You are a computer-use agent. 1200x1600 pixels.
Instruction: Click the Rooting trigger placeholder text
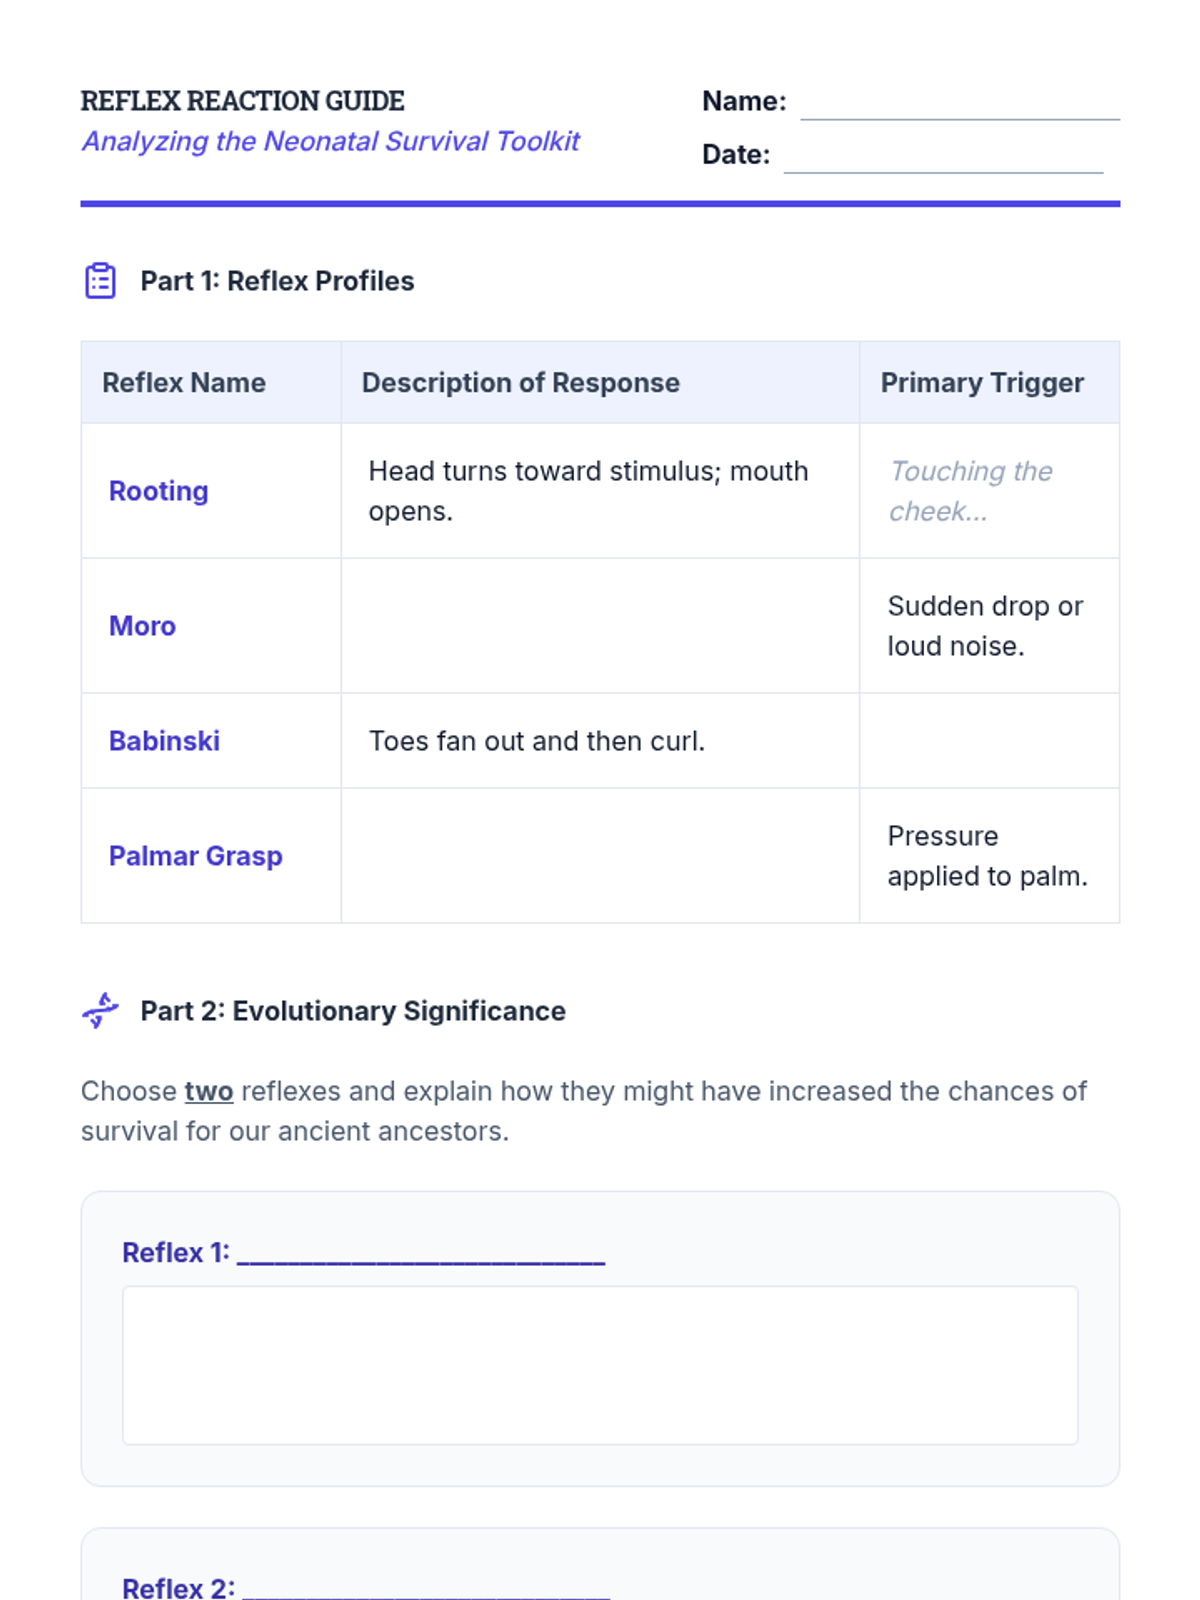click(x=970, y=491)
